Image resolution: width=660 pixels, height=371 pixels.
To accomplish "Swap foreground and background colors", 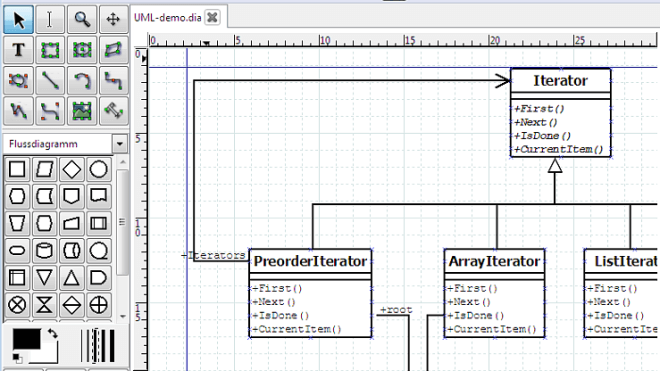I will 52,334.
